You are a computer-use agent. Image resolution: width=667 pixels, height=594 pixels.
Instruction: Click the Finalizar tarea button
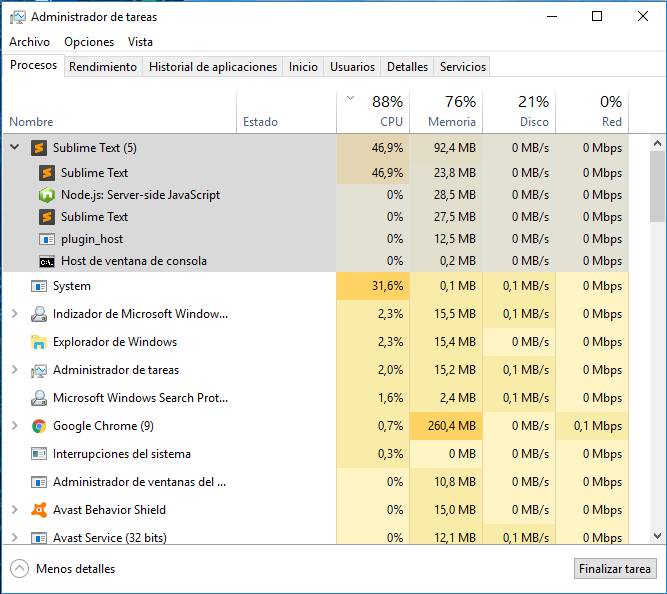coord(615,569)
